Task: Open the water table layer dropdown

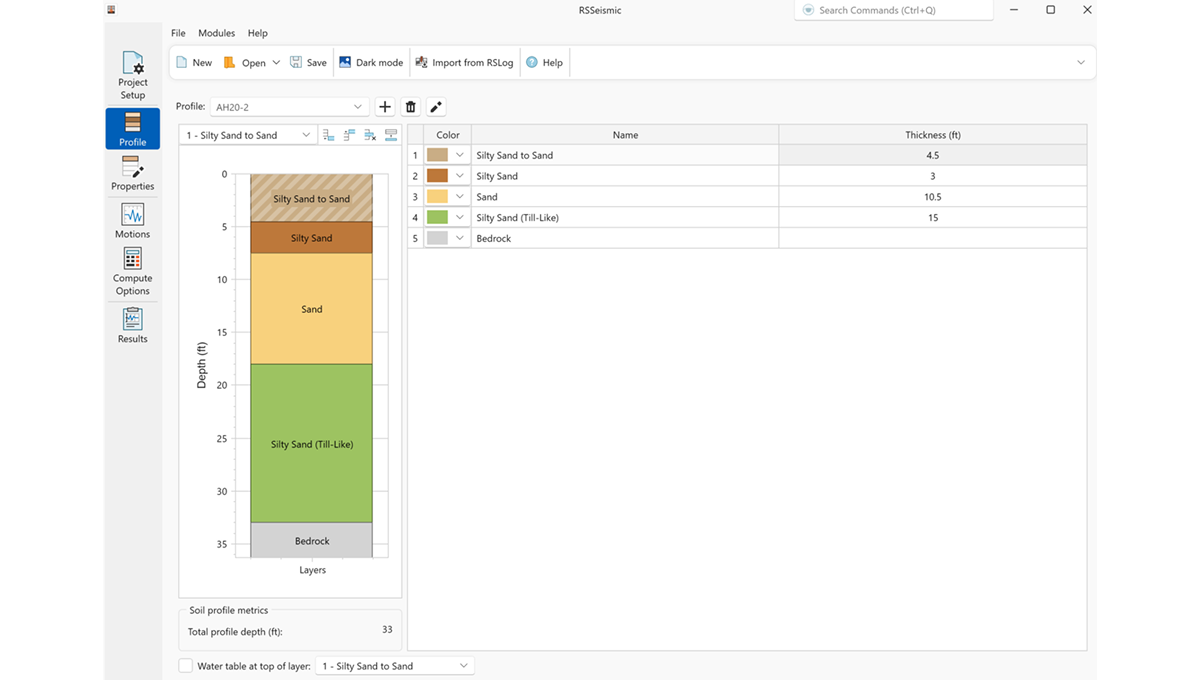Action: point(394,666)
